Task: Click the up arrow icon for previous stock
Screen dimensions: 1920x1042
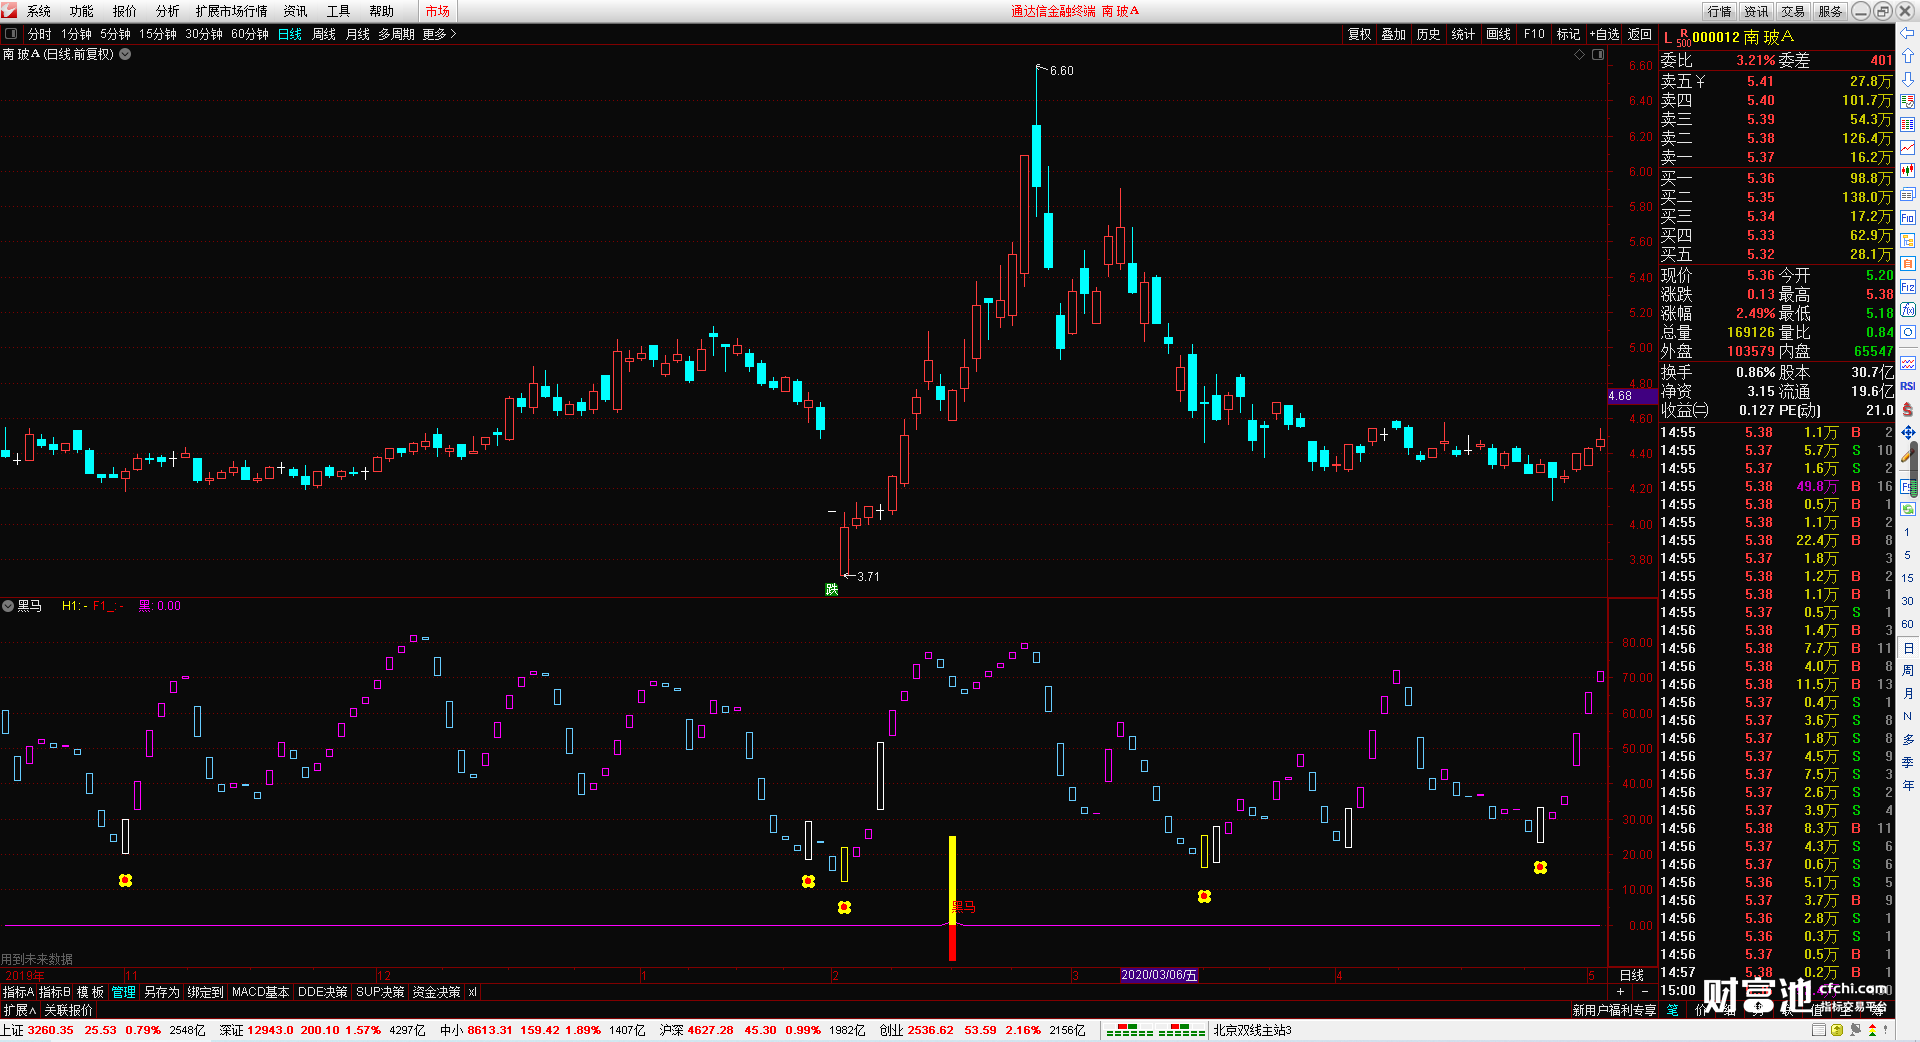Action: click(x=1908, y=56)
